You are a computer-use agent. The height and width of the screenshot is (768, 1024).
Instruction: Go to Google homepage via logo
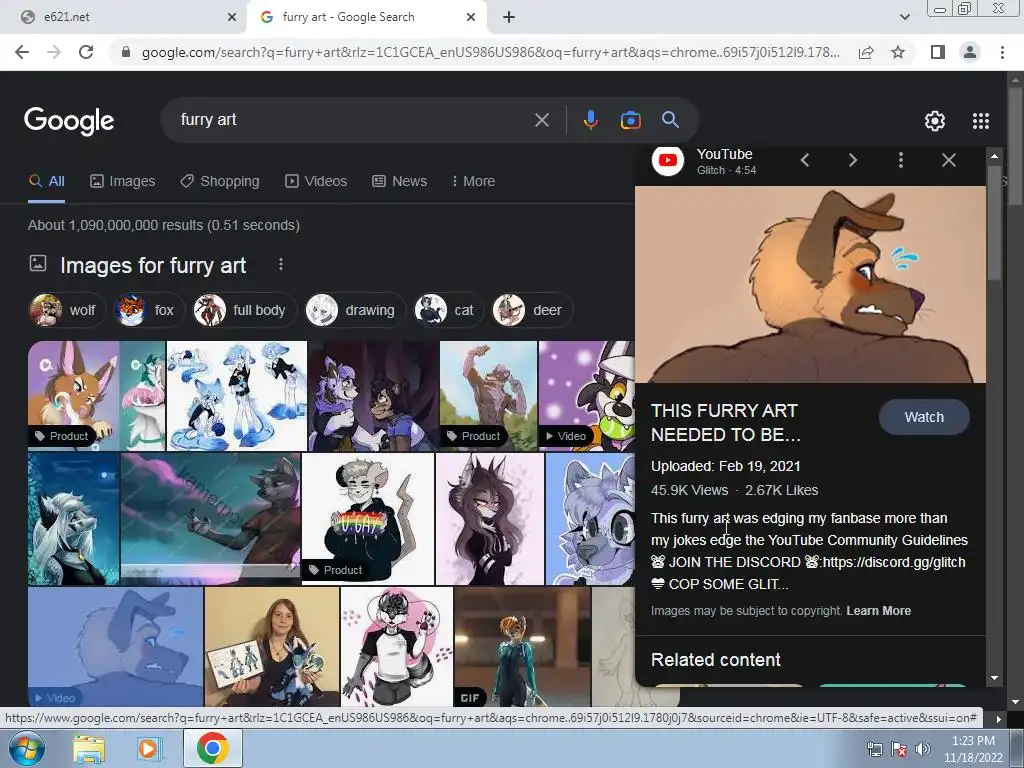(x=69, y=121)
